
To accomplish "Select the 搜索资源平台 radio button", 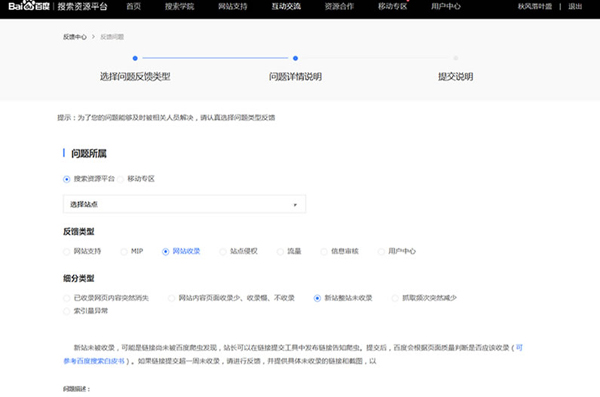I will tap(67, 179).
